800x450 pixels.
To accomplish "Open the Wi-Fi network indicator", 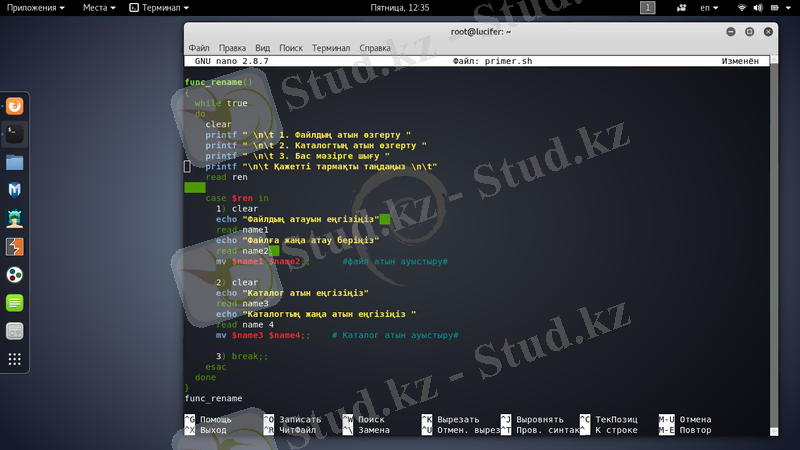I will (742, 7).
